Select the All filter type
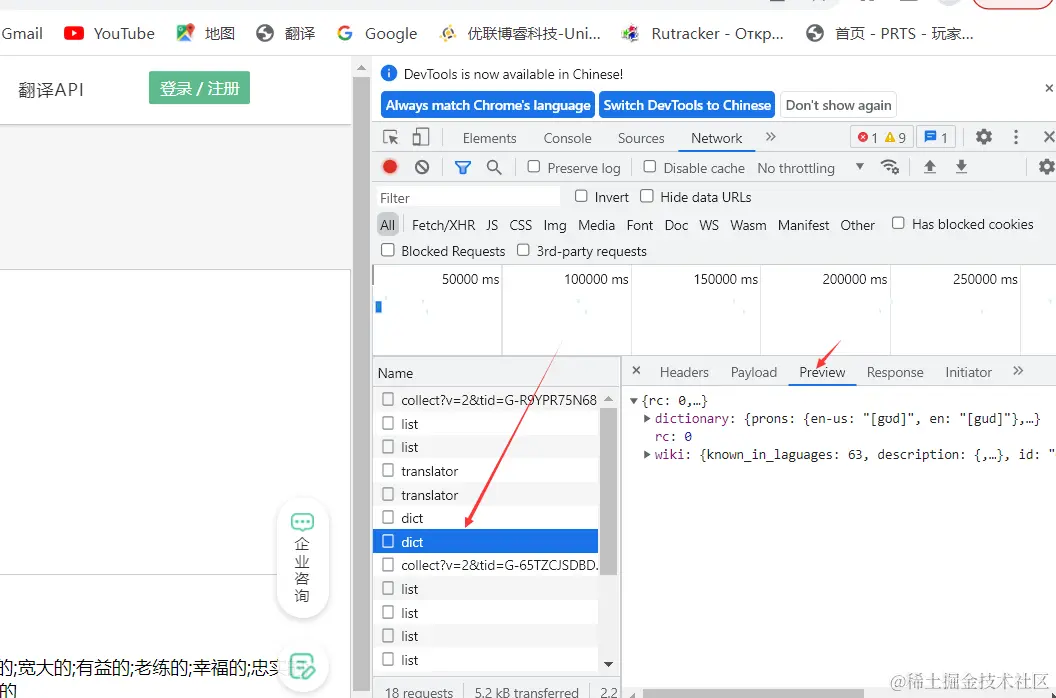This screenshot has height=698, width=1056. point(387,225)
